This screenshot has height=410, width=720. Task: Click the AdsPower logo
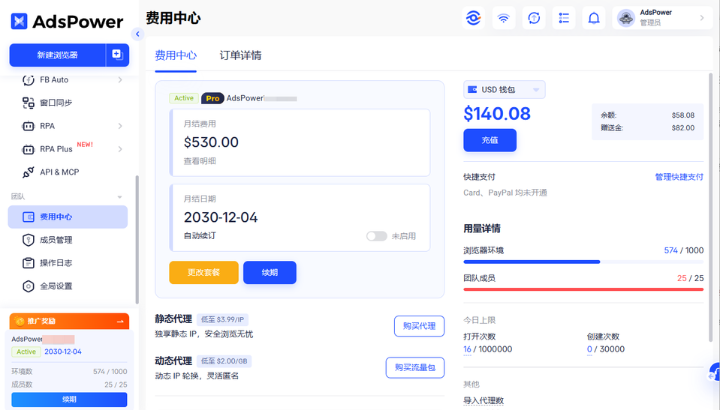[67, 21]
